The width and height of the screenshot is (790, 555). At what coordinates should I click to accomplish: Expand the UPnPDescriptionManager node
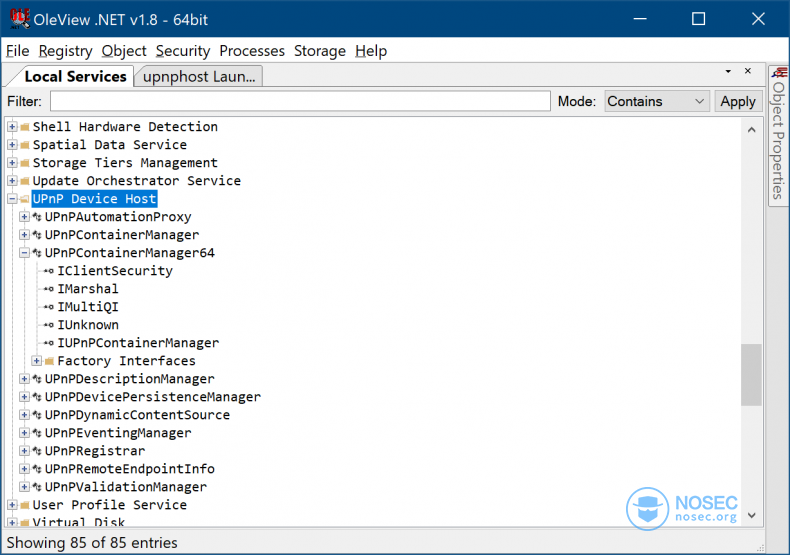point(24,379)
